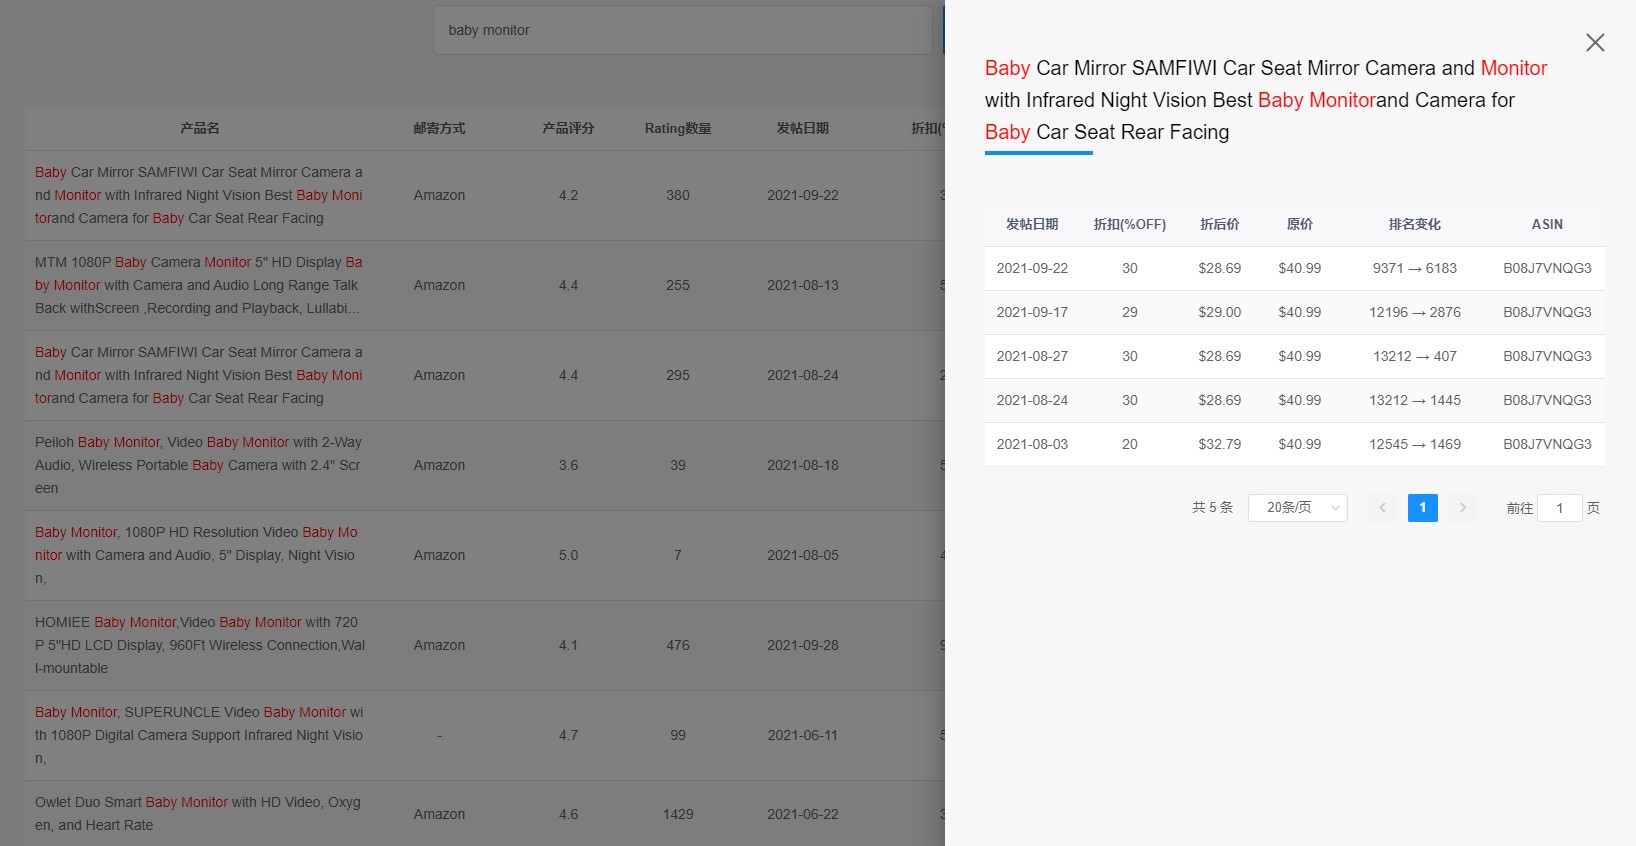Select the 2021-09-22 price history row
The image size is (1636, 846).
tap(1294, 268)
